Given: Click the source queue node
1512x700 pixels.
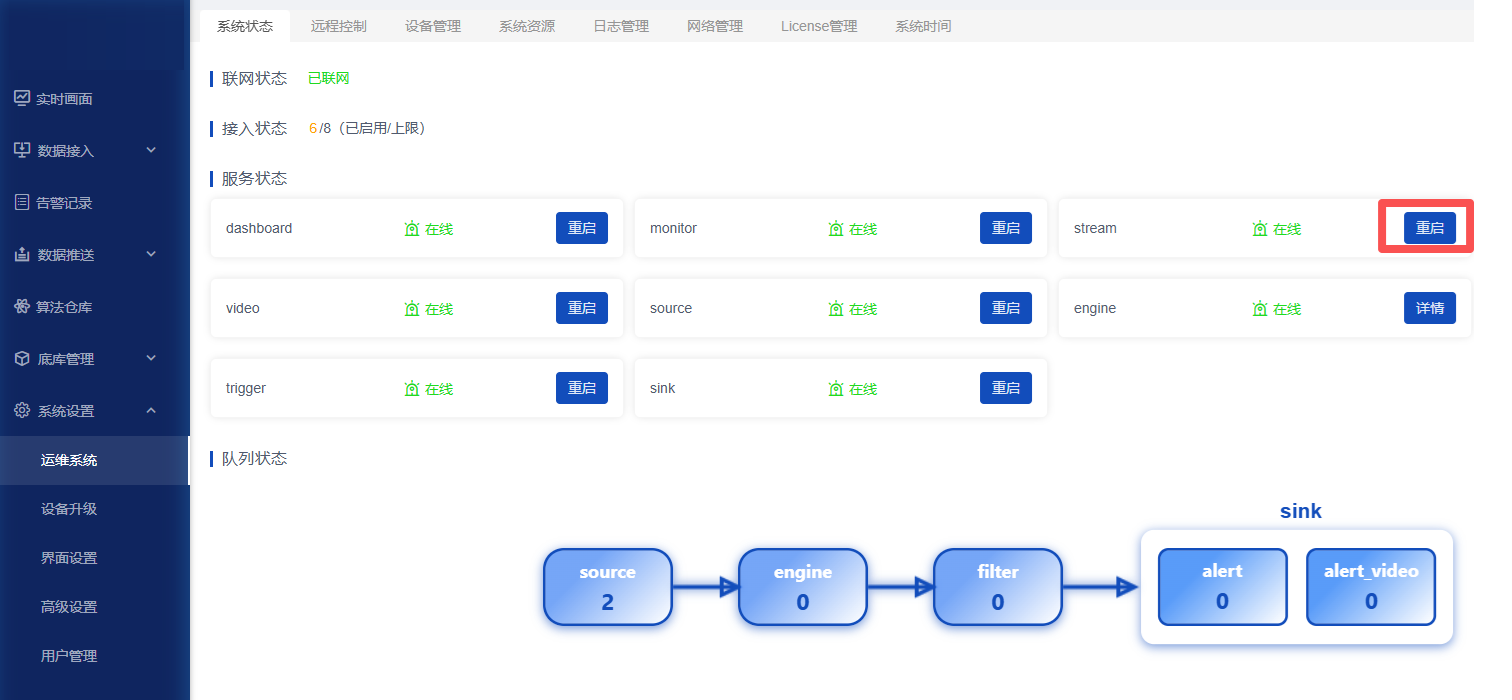Looking at the screenshot, I should [608, 587].
